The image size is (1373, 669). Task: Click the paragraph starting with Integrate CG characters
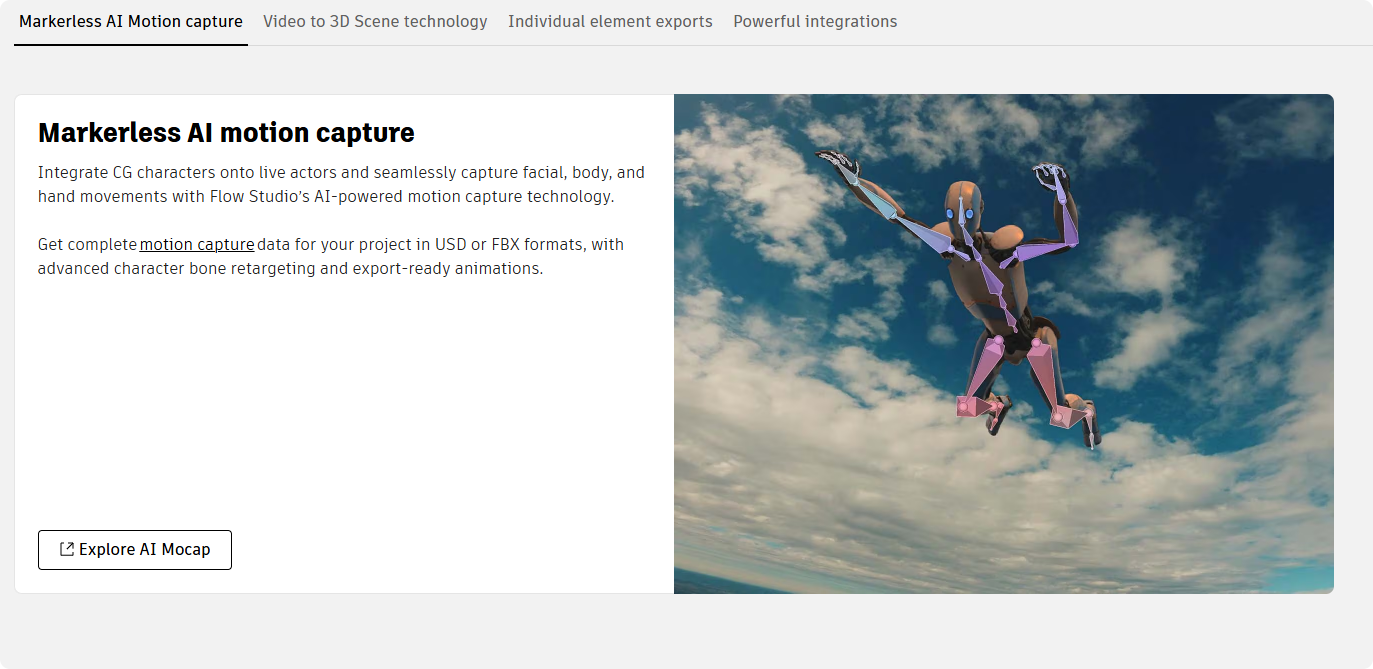click(341, 184)
